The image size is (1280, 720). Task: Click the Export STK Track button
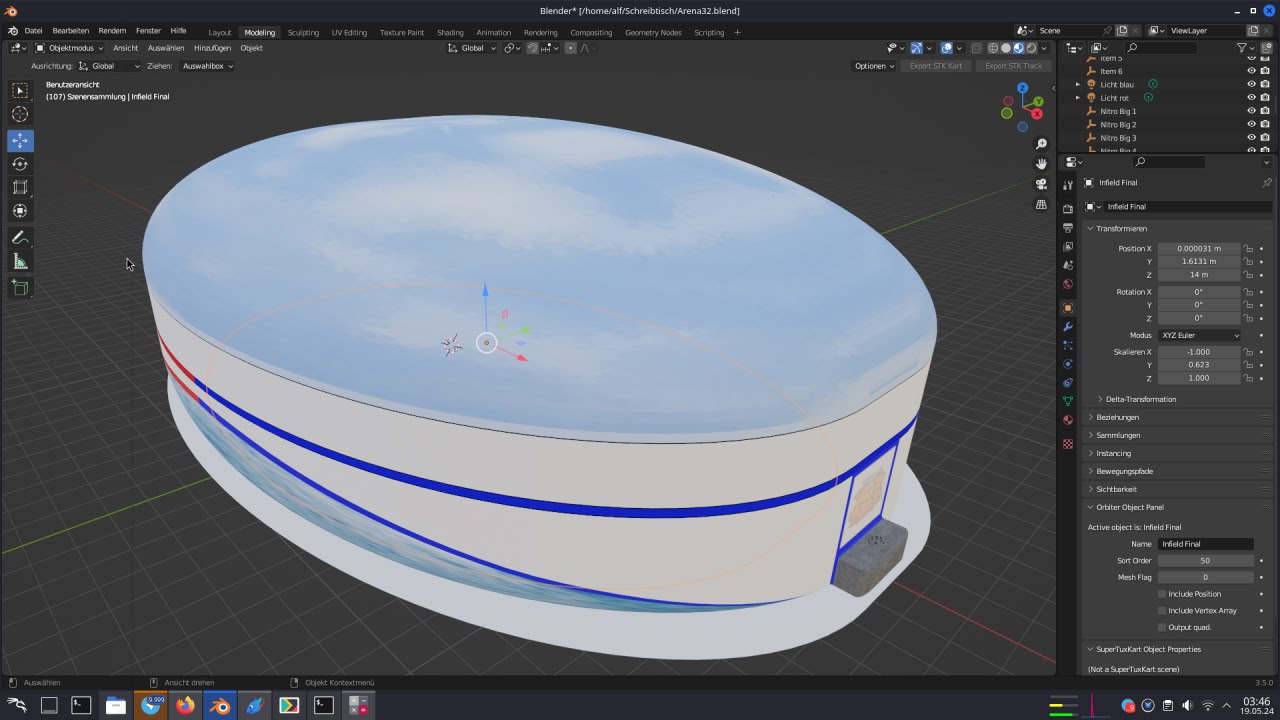[1013, 66]
